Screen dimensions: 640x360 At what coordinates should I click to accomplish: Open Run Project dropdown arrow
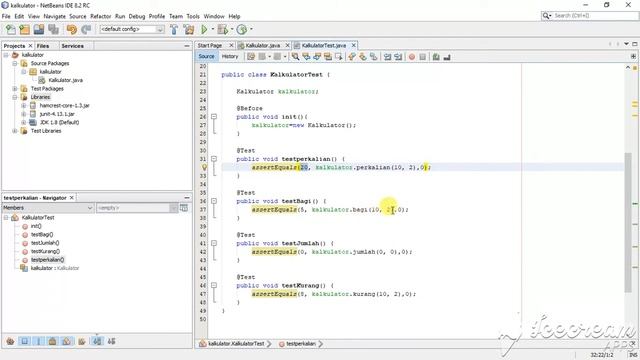(212, 29)
